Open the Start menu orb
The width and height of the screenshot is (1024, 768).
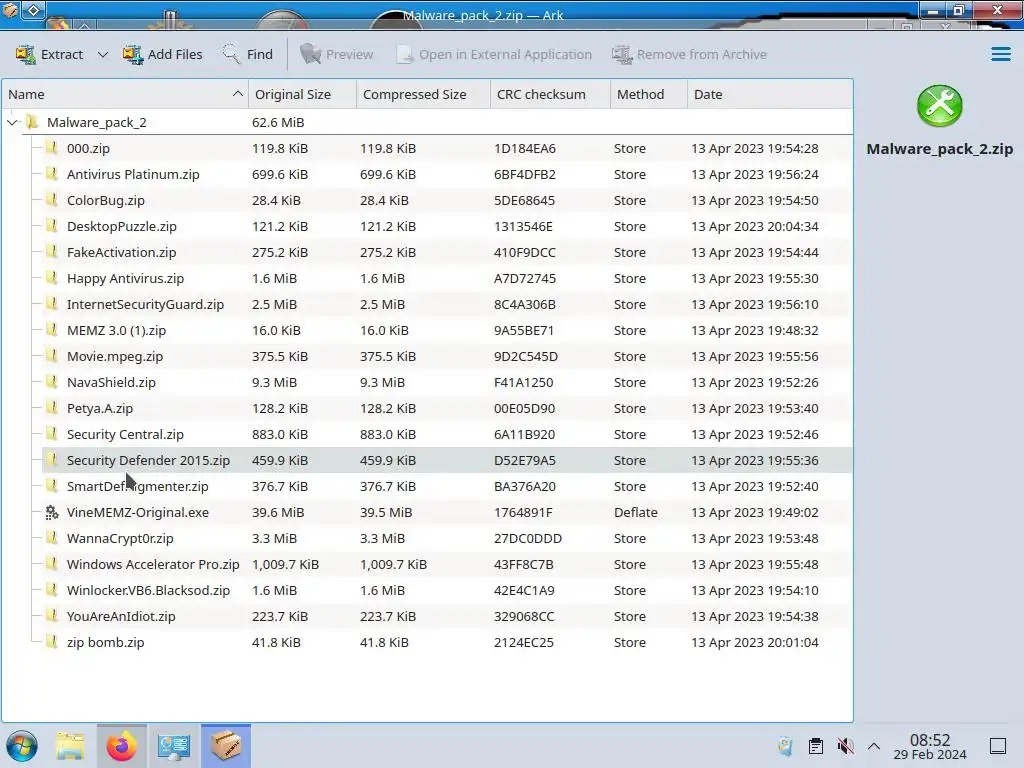coord(22,746)
